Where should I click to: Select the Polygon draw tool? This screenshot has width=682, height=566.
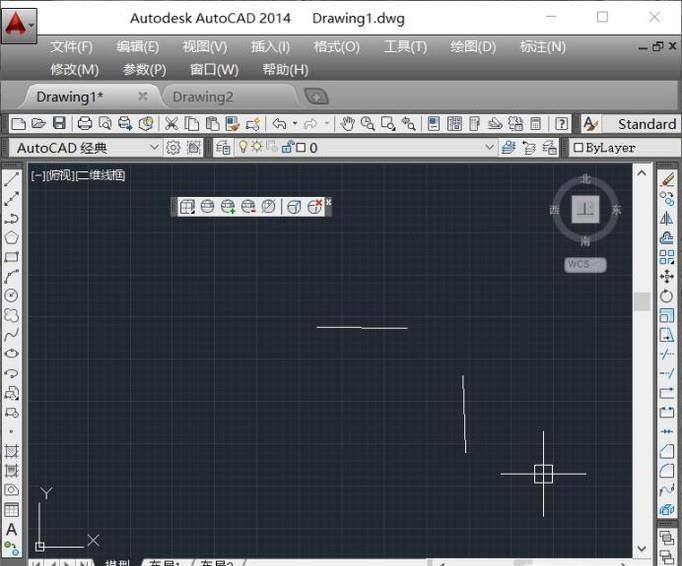tap(12, 238)
